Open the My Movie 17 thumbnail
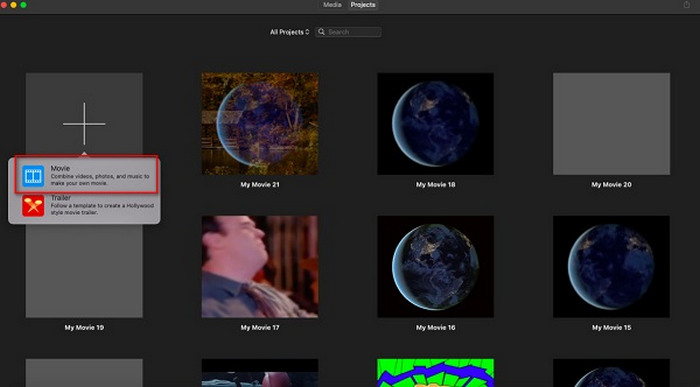Image resolution: width=700 pixels, height=387 pixels. point(260,266)
